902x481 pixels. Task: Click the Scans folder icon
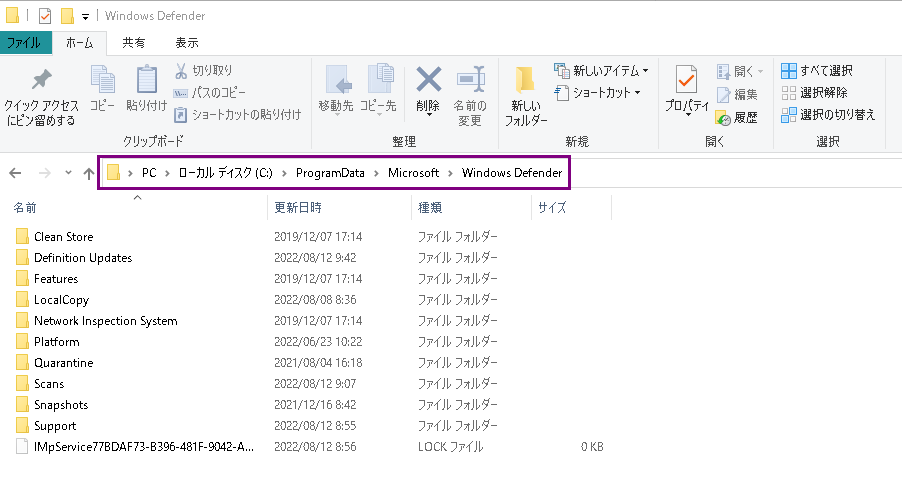(22, 384)
